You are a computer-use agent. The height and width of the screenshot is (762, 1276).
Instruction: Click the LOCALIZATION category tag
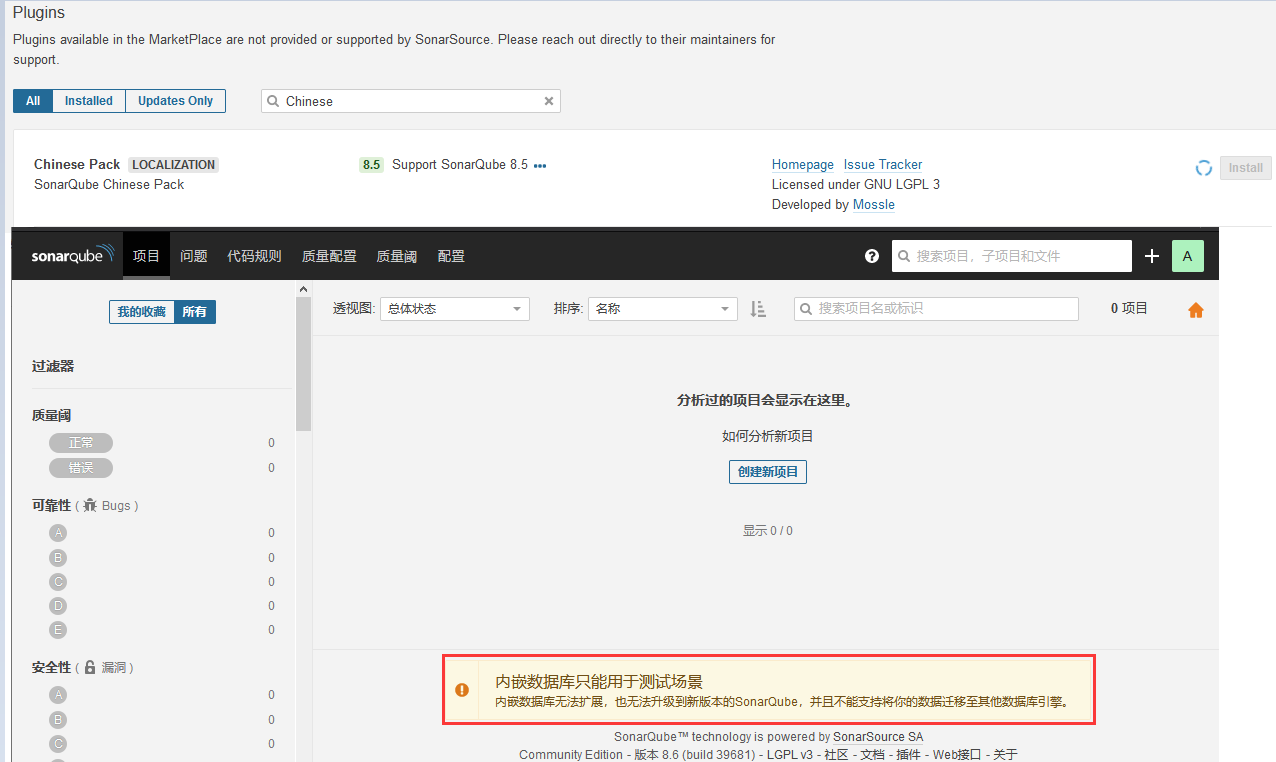174,165
